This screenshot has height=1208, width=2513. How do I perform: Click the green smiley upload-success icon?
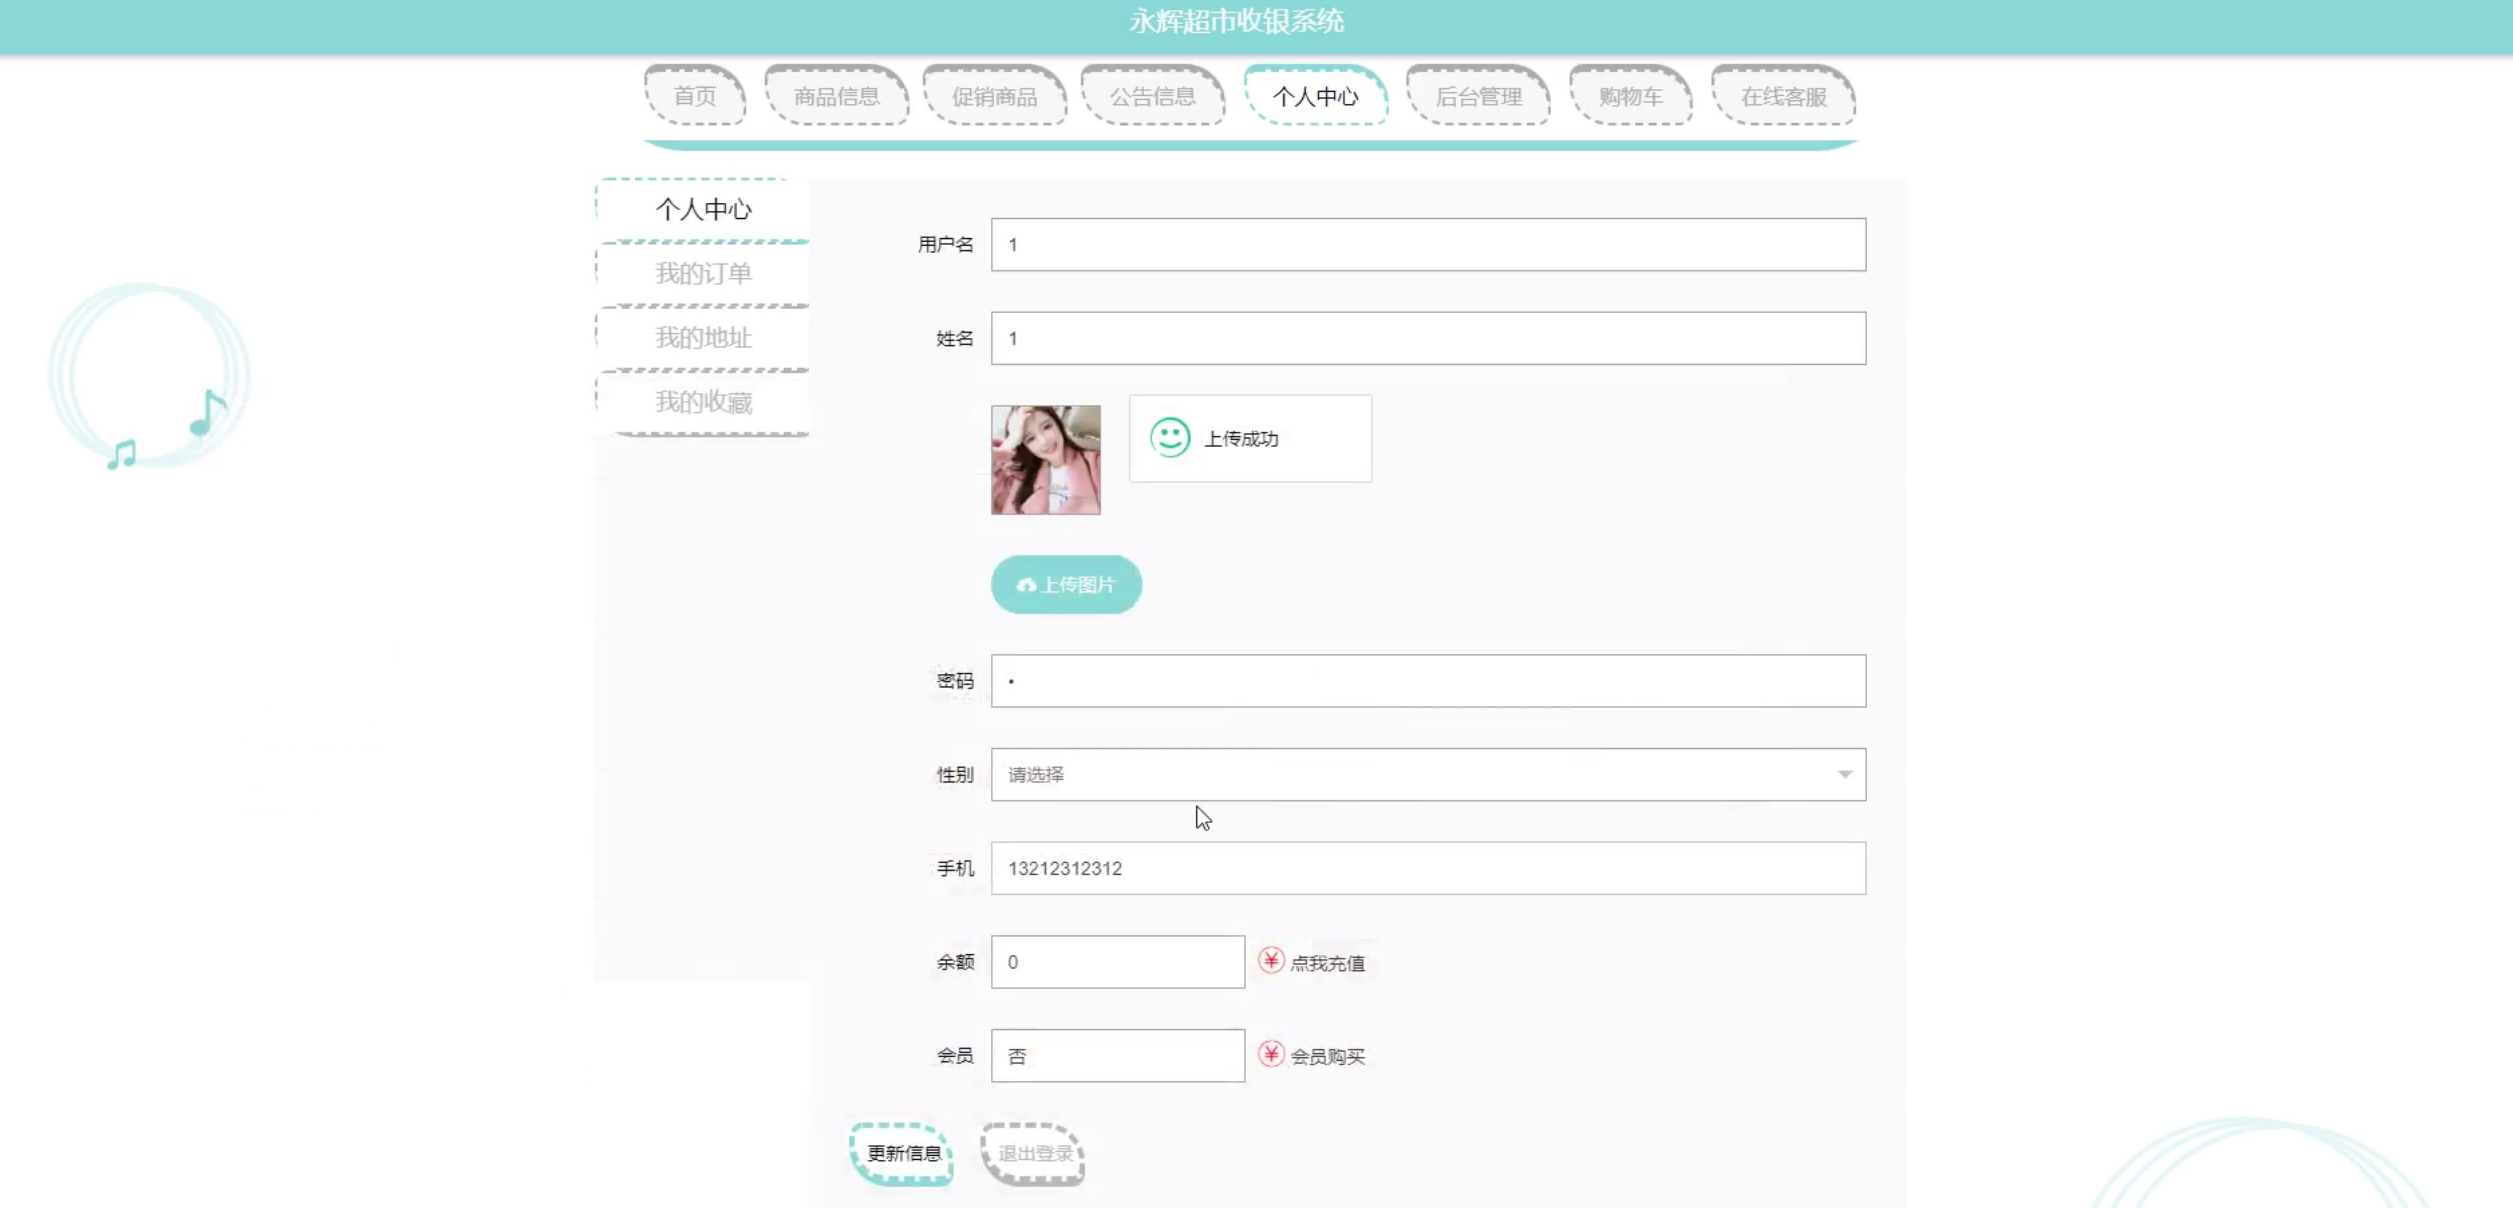coord(1169,438)
